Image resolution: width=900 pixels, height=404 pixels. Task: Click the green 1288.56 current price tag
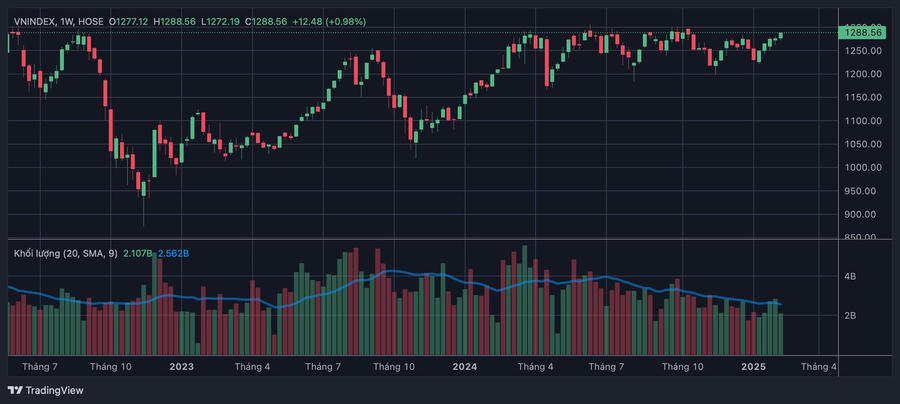click(x=863, y=33)
